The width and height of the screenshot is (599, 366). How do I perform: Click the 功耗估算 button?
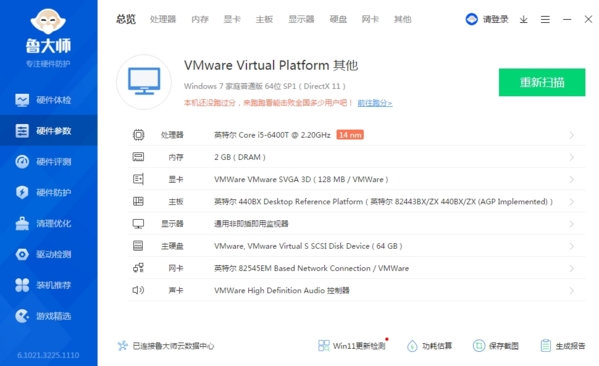[429, 346]
